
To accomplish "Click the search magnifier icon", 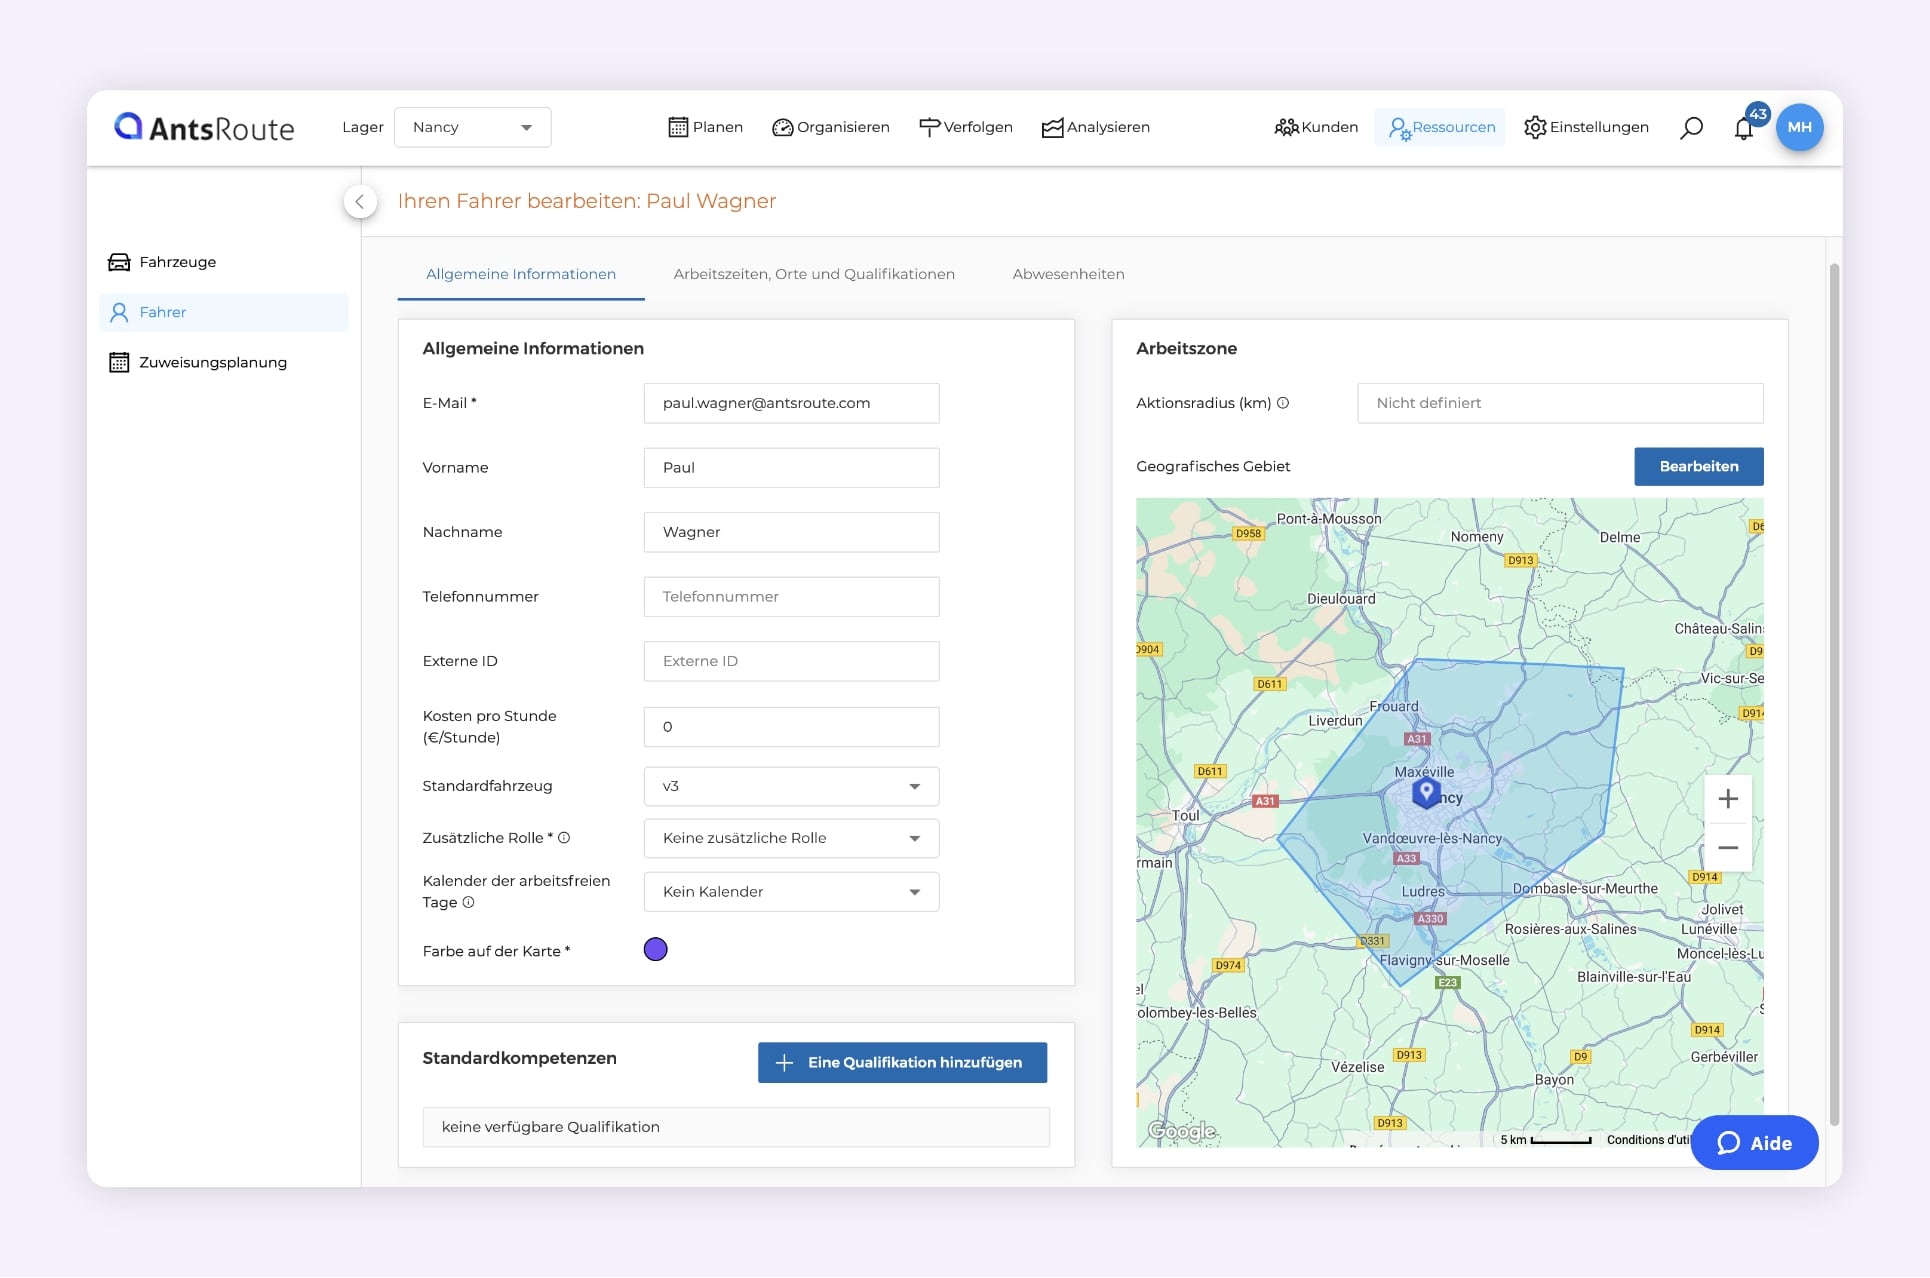I will click(x=1691, y=128).
